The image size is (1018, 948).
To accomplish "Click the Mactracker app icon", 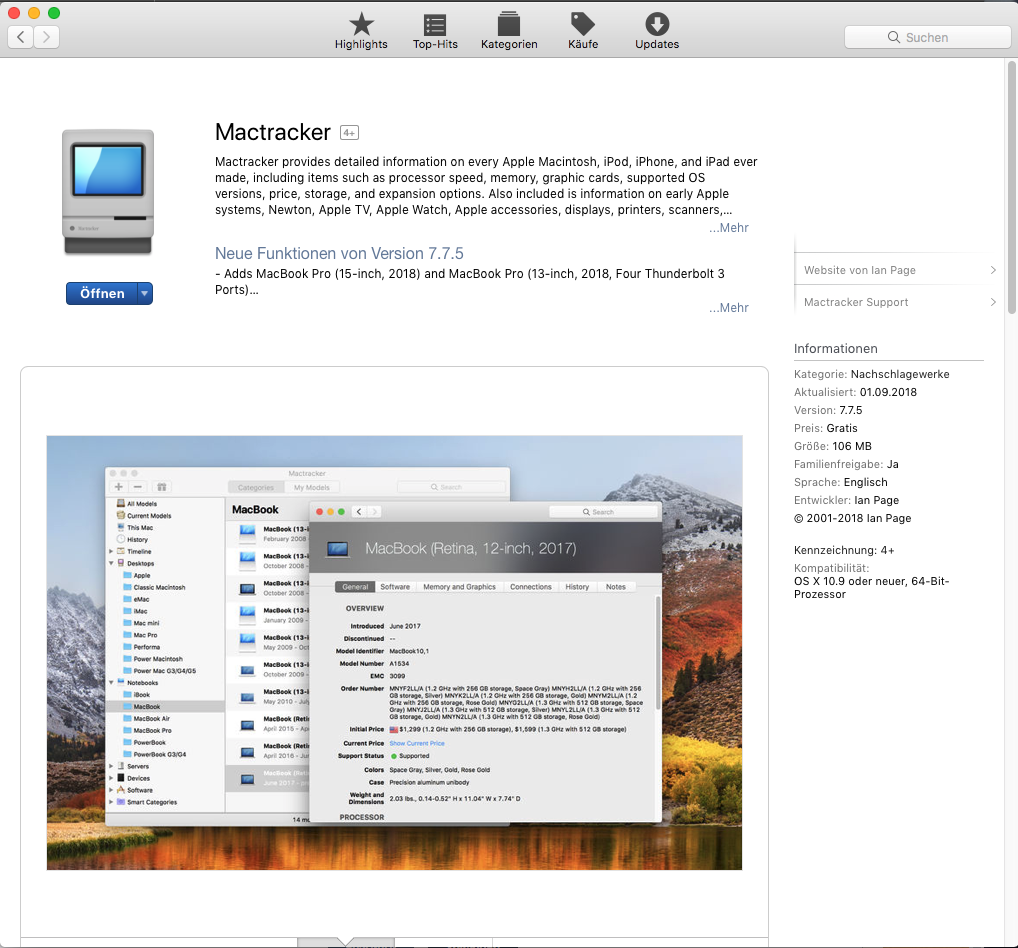I will pyautogui.click(x=108, y=192).
